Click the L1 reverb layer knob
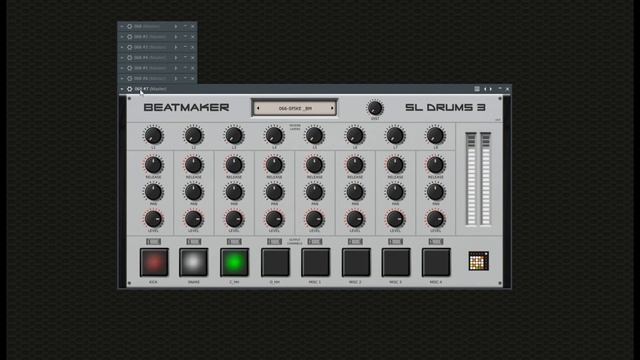 point(153,136)
